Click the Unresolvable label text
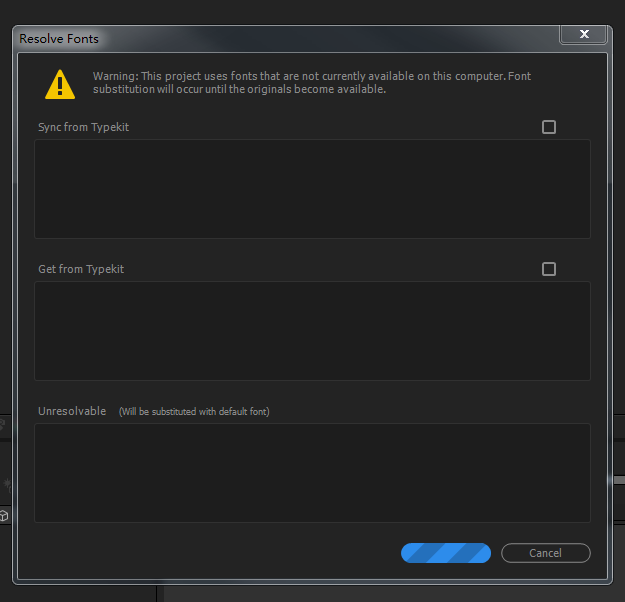The height and width of the screenshot is (602, 625). 72,411
